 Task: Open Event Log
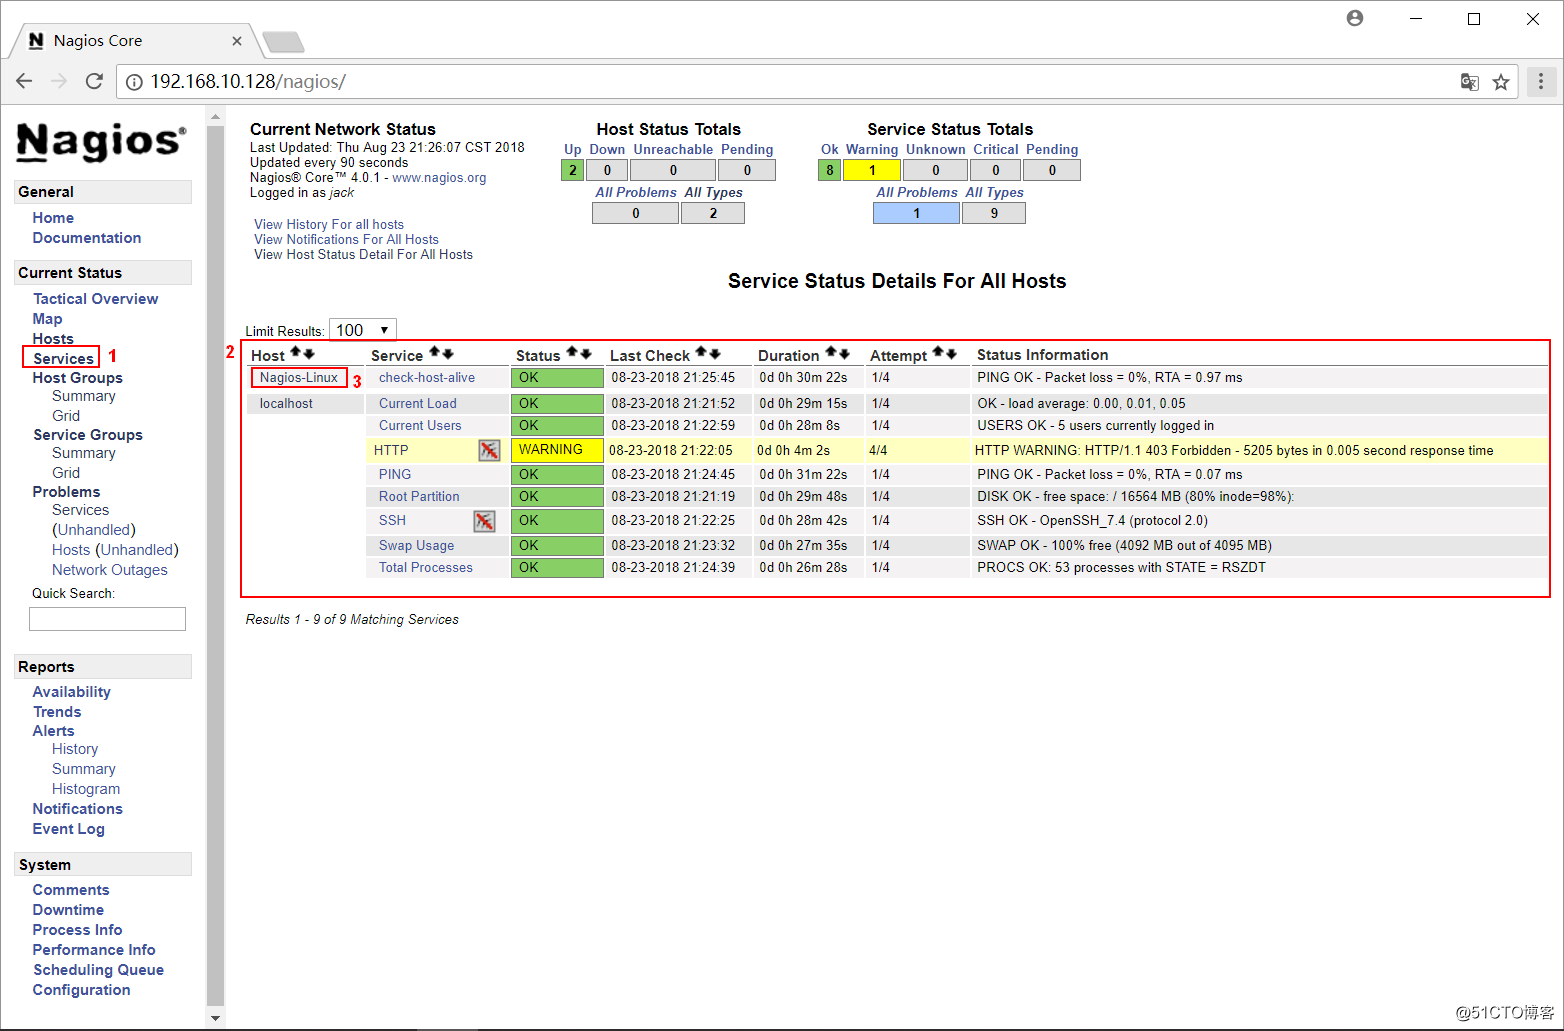pyautogui.click(x=68, y=829)
